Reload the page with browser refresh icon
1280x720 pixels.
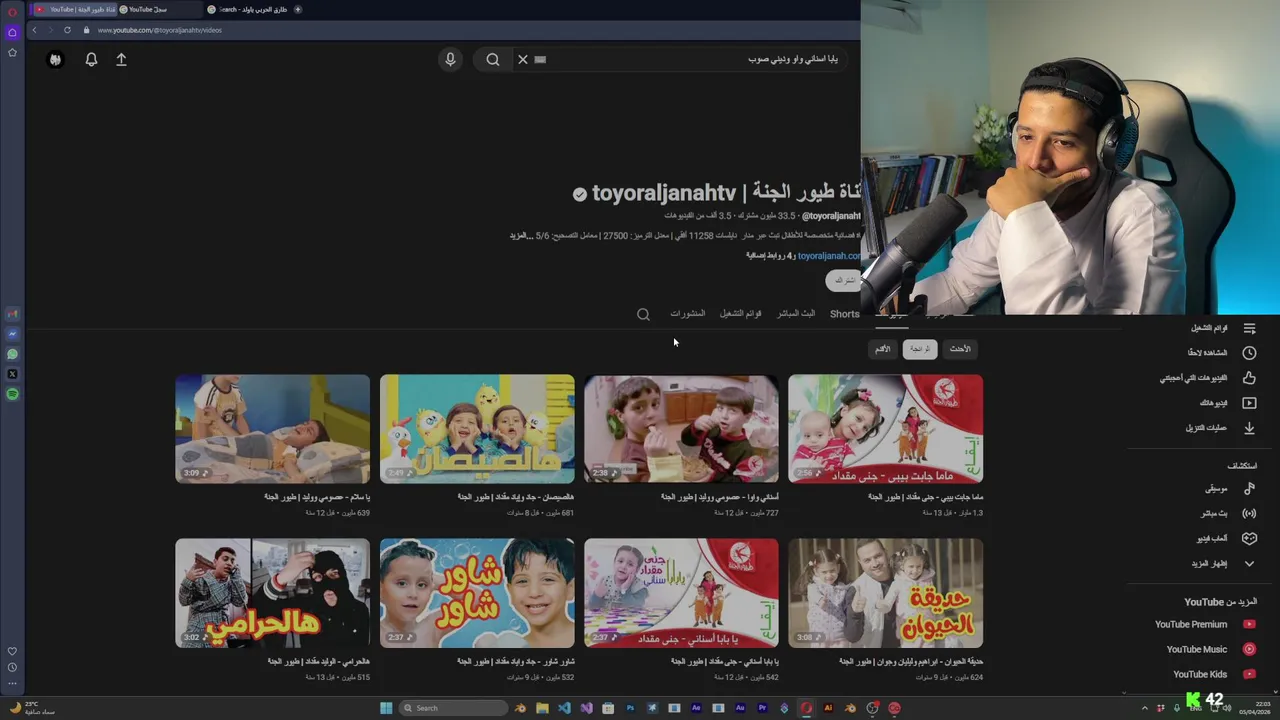67,30
